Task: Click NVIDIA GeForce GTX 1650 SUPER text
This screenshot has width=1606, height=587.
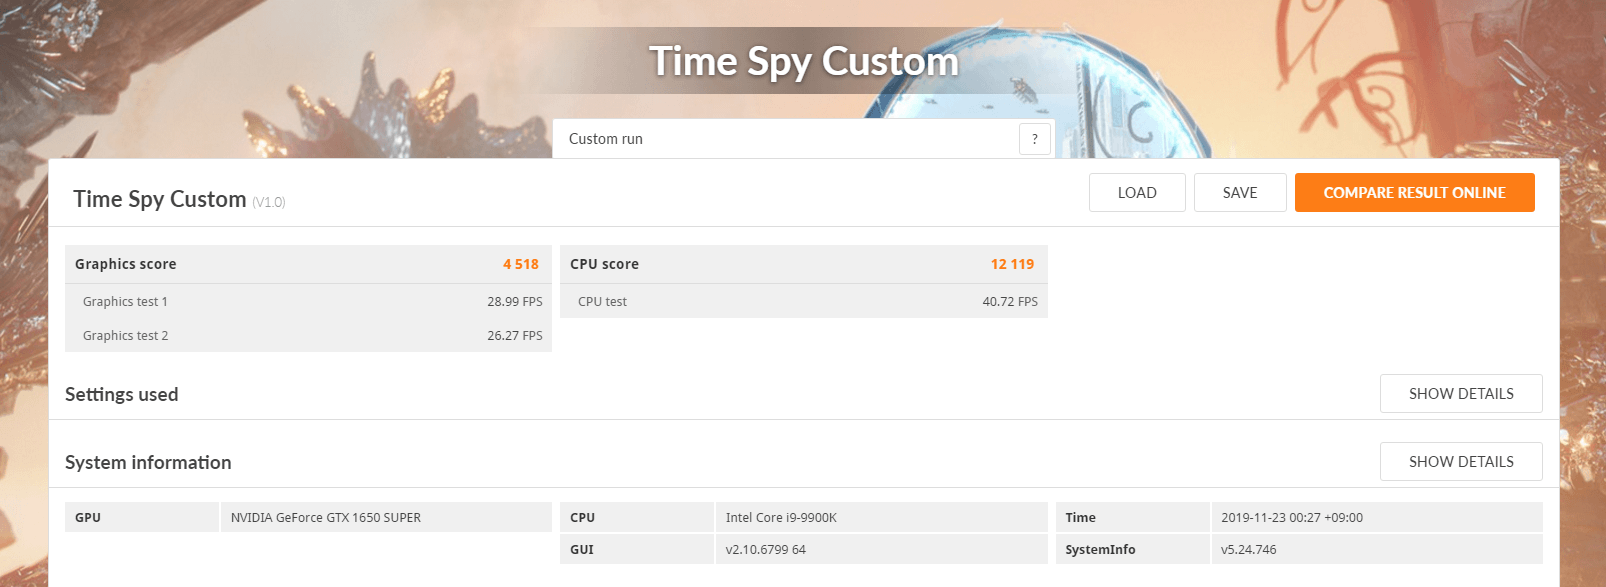Action: (326, 517)
